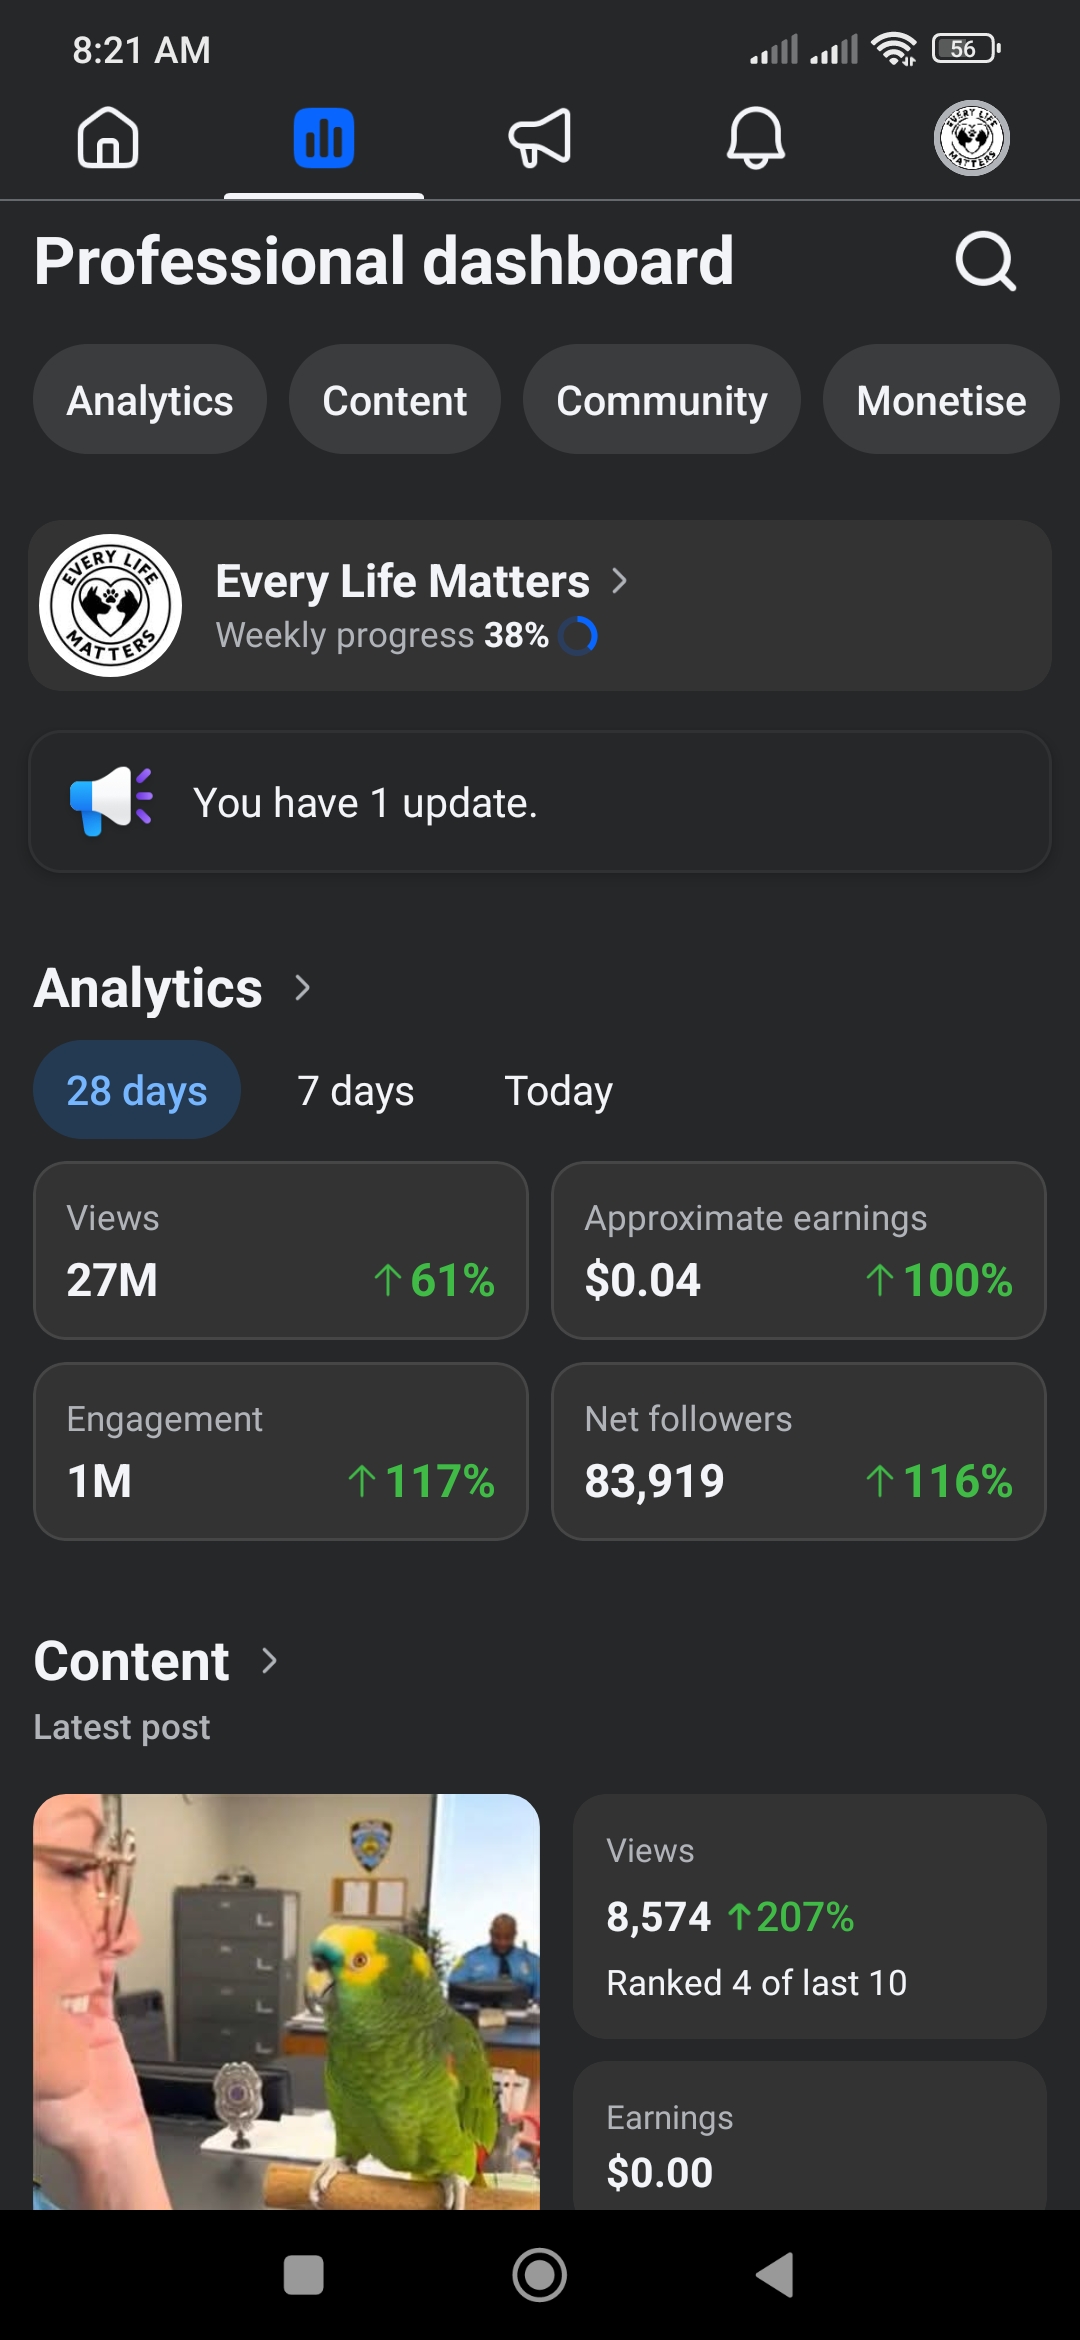Tap the search magnifier icon
The image size is (1080, 2340).
point(985,262)
